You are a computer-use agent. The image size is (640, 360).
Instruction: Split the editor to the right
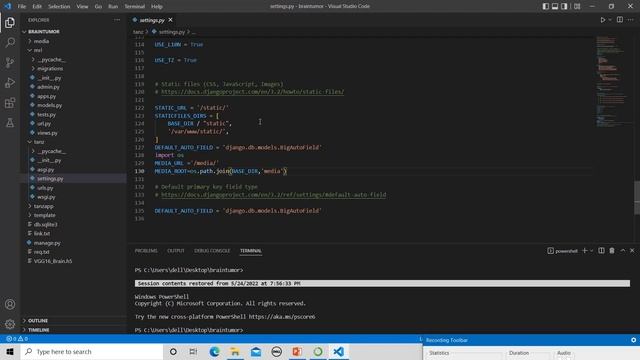click(x=620, y=20)
